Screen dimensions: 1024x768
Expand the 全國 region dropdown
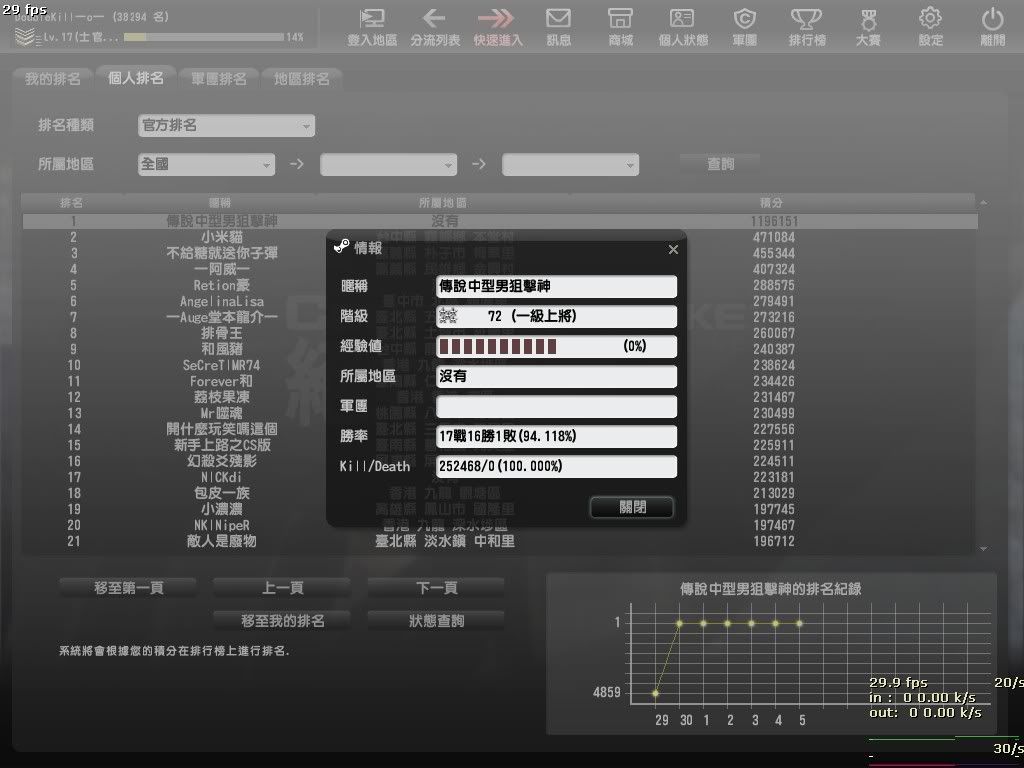point(206,165)
